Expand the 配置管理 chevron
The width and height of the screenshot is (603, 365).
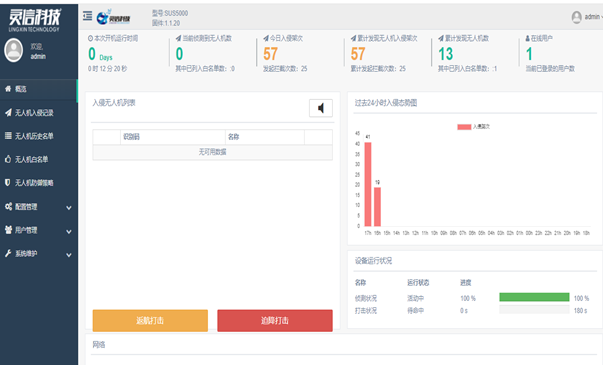[x=69, y=208]
